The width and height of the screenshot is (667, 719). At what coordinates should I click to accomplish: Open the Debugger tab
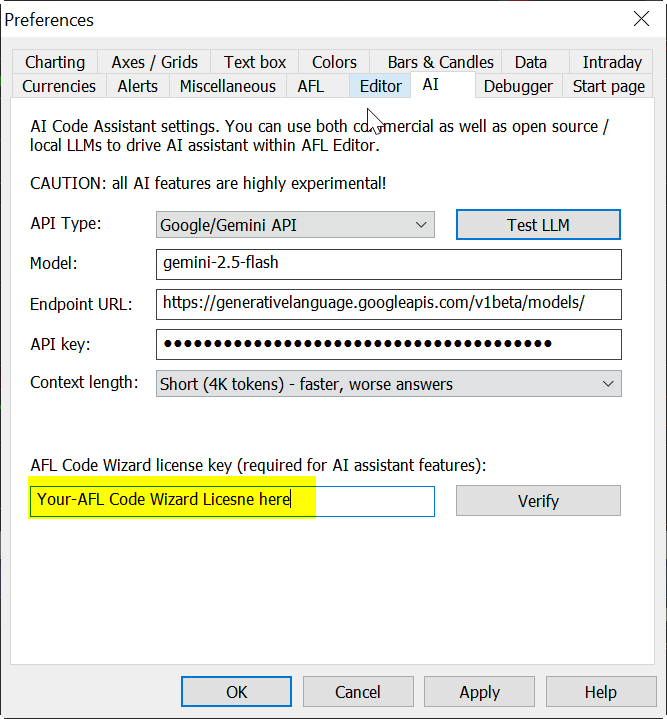tap(518, 86)
